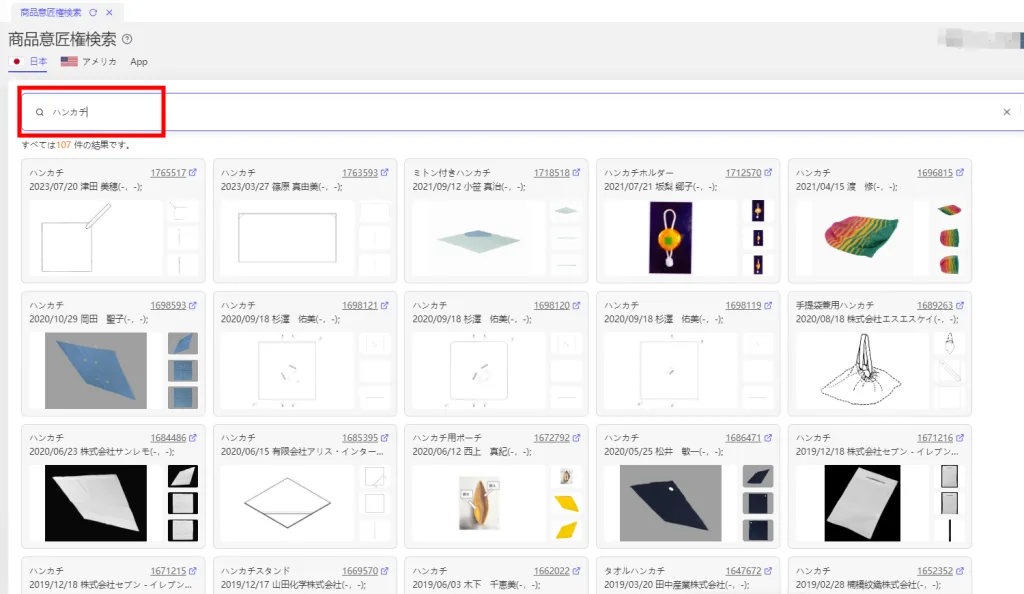
Task: Open external link icon for 1686471
Action: 767,438
